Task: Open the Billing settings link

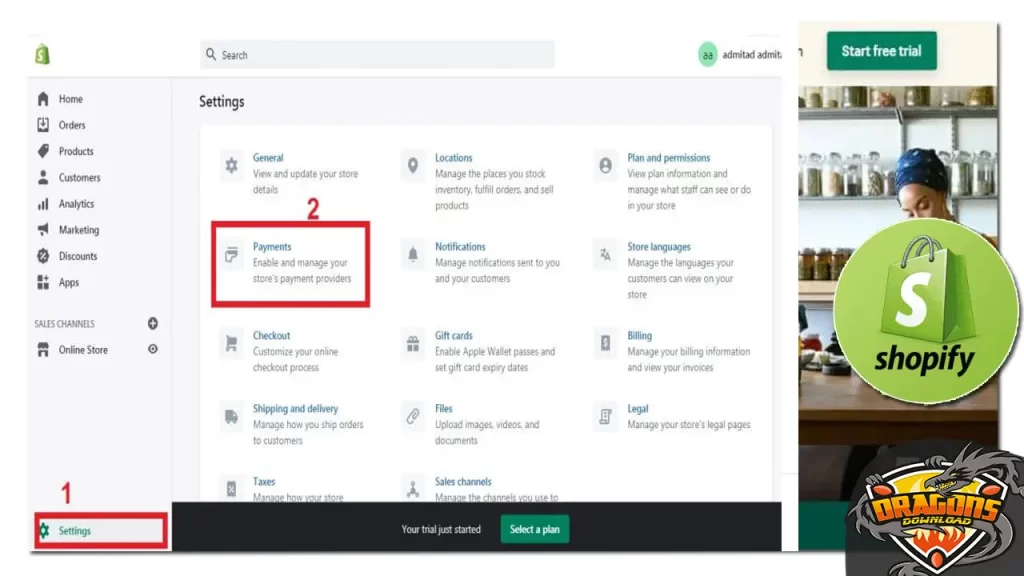Action: tap(639, 336)
